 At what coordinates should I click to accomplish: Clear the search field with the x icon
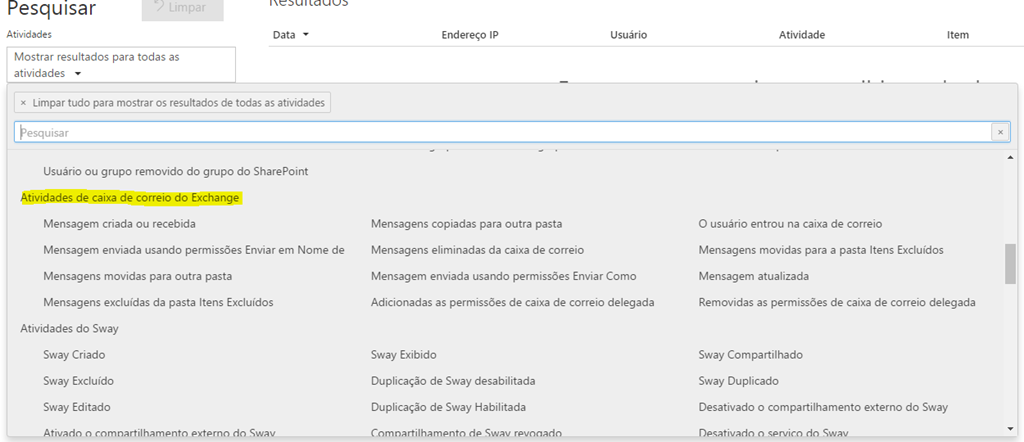coord(1000,133)
